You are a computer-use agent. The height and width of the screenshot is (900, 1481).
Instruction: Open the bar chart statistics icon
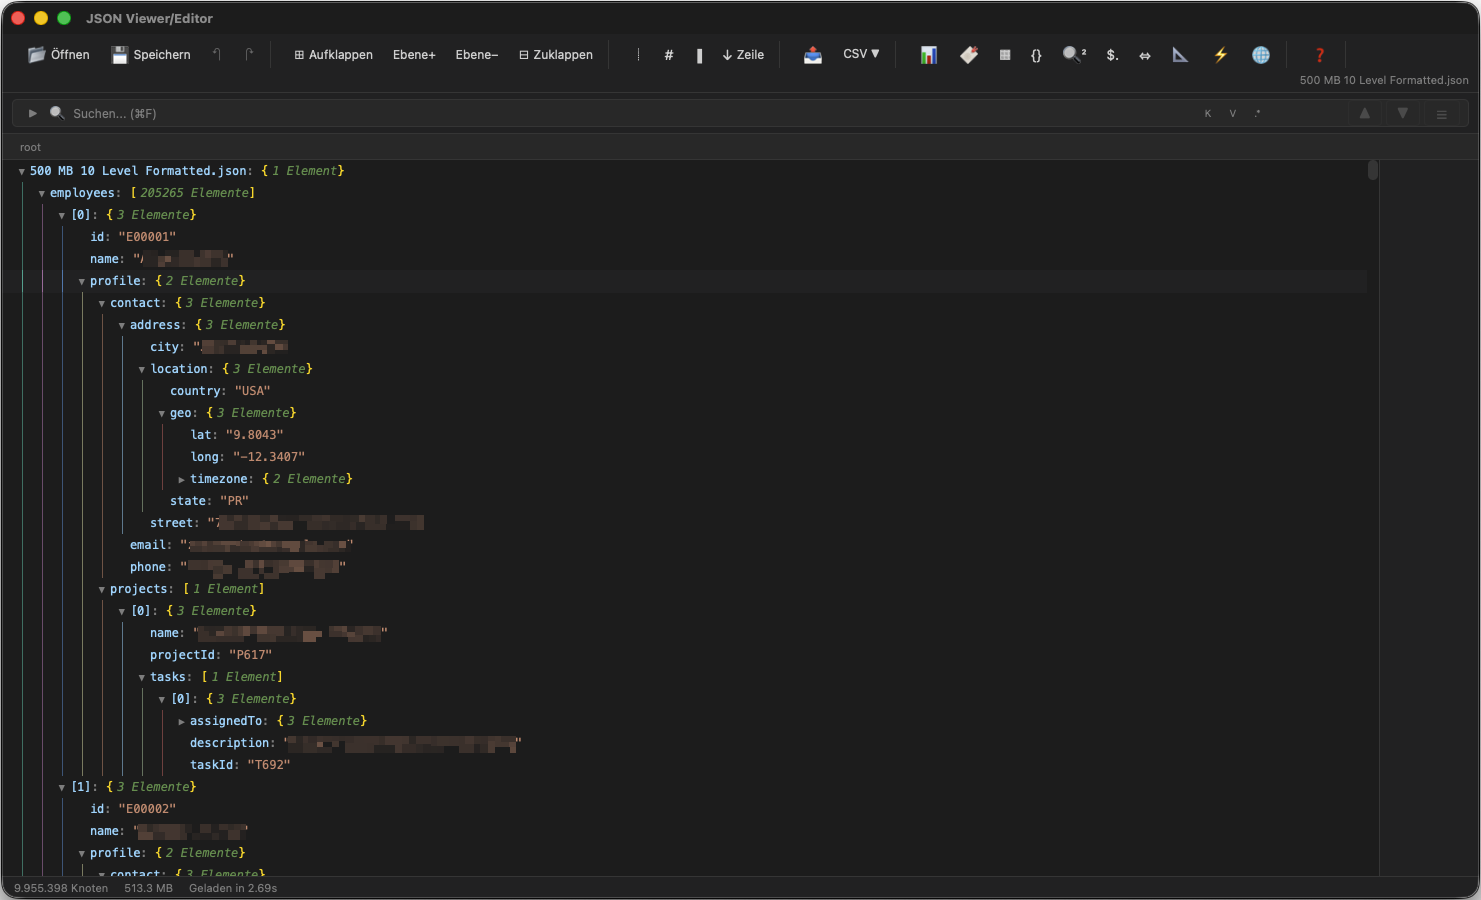coord(929,55)
